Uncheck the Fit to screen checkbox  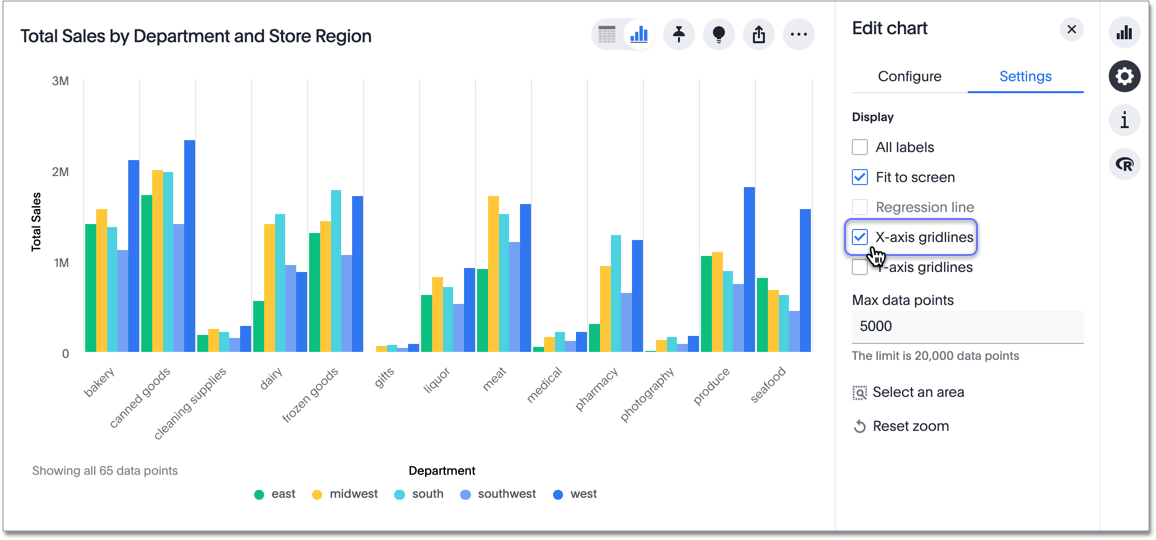pyautogui.click(x=860, y=177)
